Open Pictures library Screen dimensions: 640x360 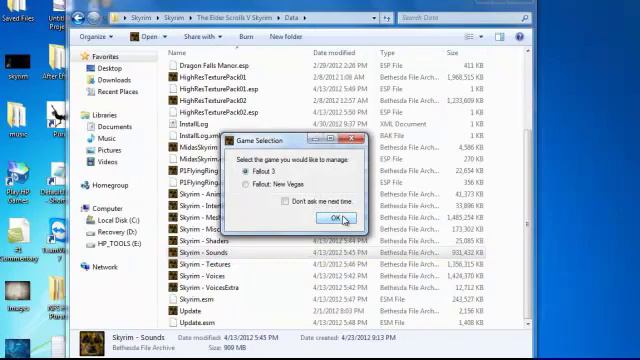pos(109,150)
